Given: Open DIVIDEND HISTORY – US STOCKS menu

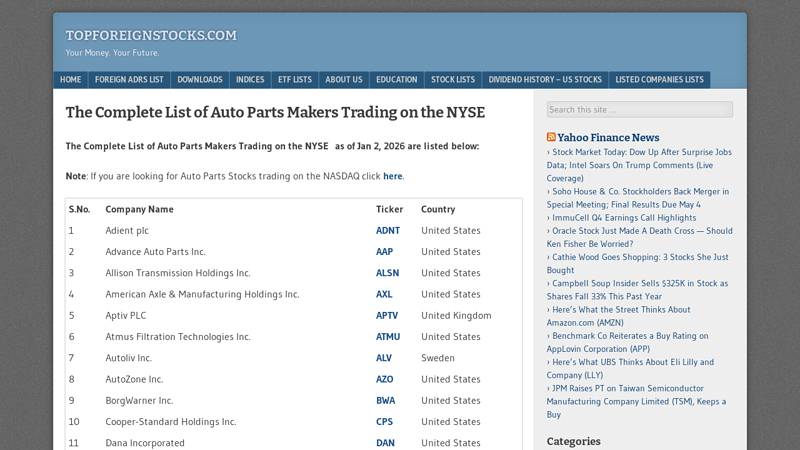Looking at the screenshot, I should (545, 80).
